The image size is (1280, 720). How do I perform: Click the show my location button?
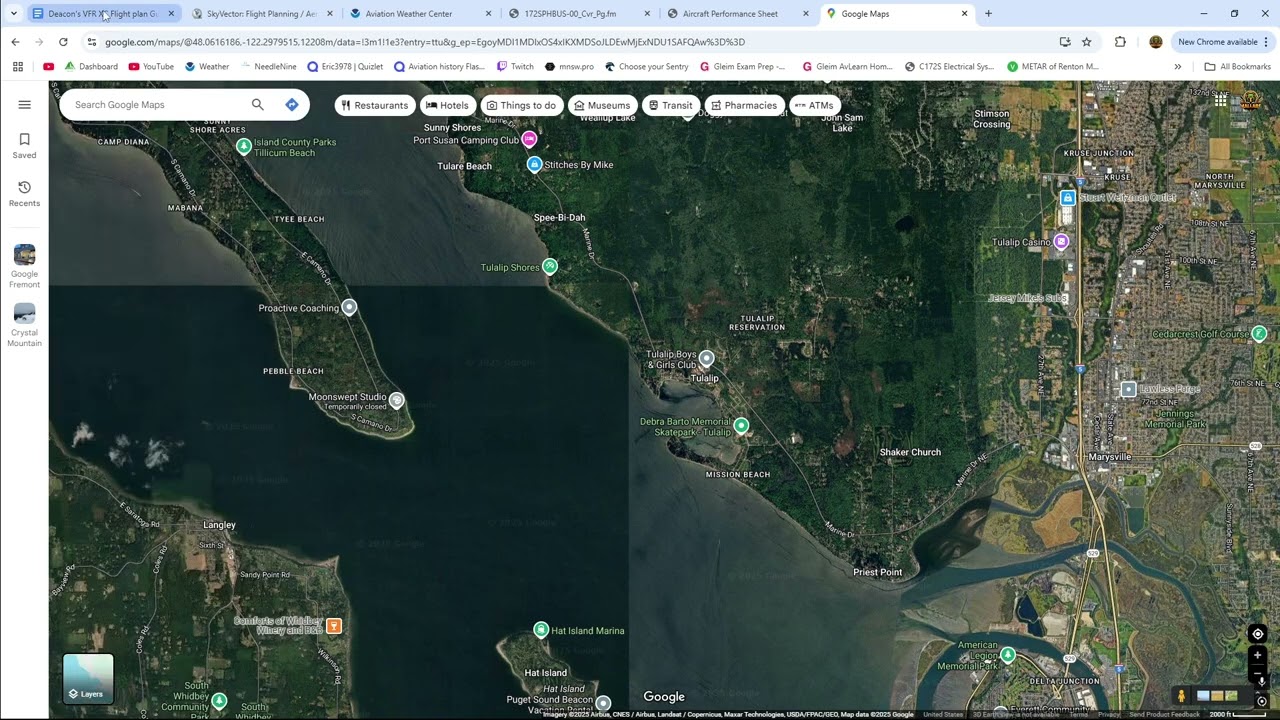1257,634
